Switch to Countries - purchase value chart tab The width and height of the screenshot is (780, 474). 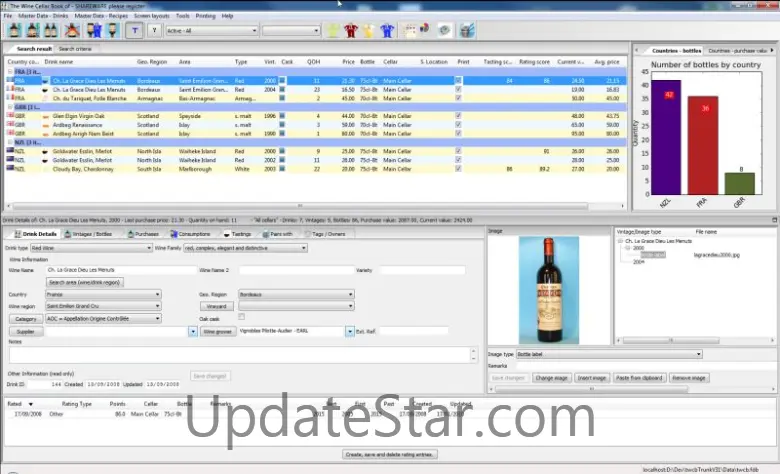coord(737,51)
